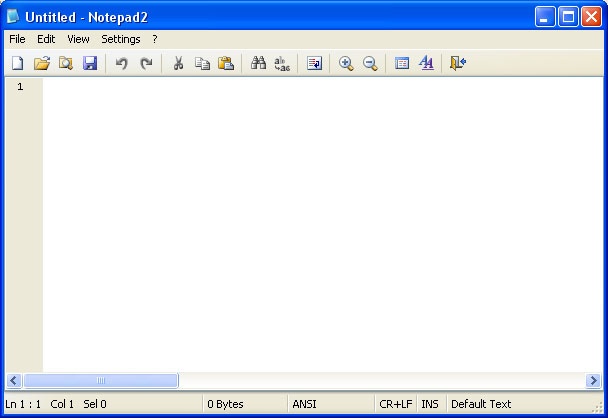Toggle the INS insert mode indicator
The width and height of the screenshot is (608, 418).
(x=430, y=404)
